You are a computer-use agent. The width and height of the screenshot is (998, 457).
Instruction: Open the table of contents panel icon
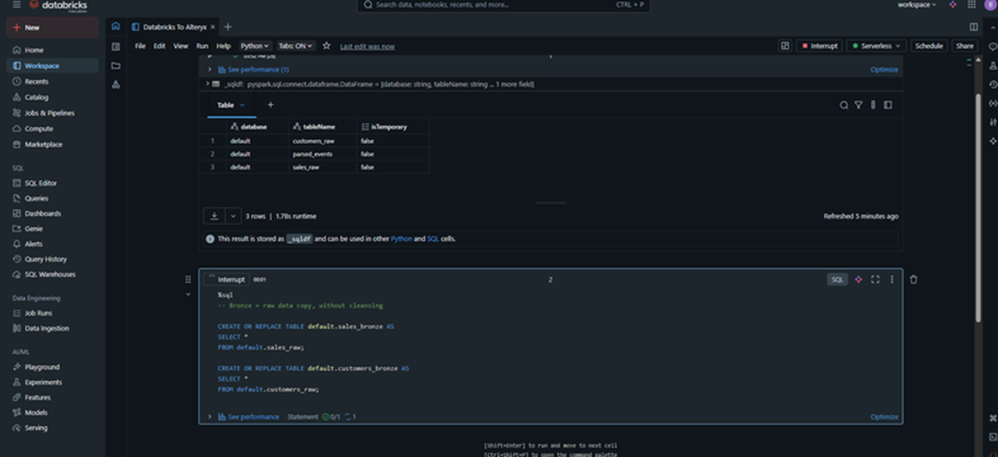pos(115,46)
